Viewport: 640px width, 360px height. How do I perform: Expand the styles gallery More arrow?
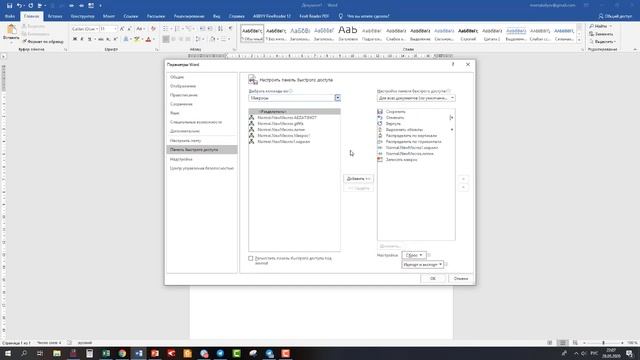click(x=579, y=40)
